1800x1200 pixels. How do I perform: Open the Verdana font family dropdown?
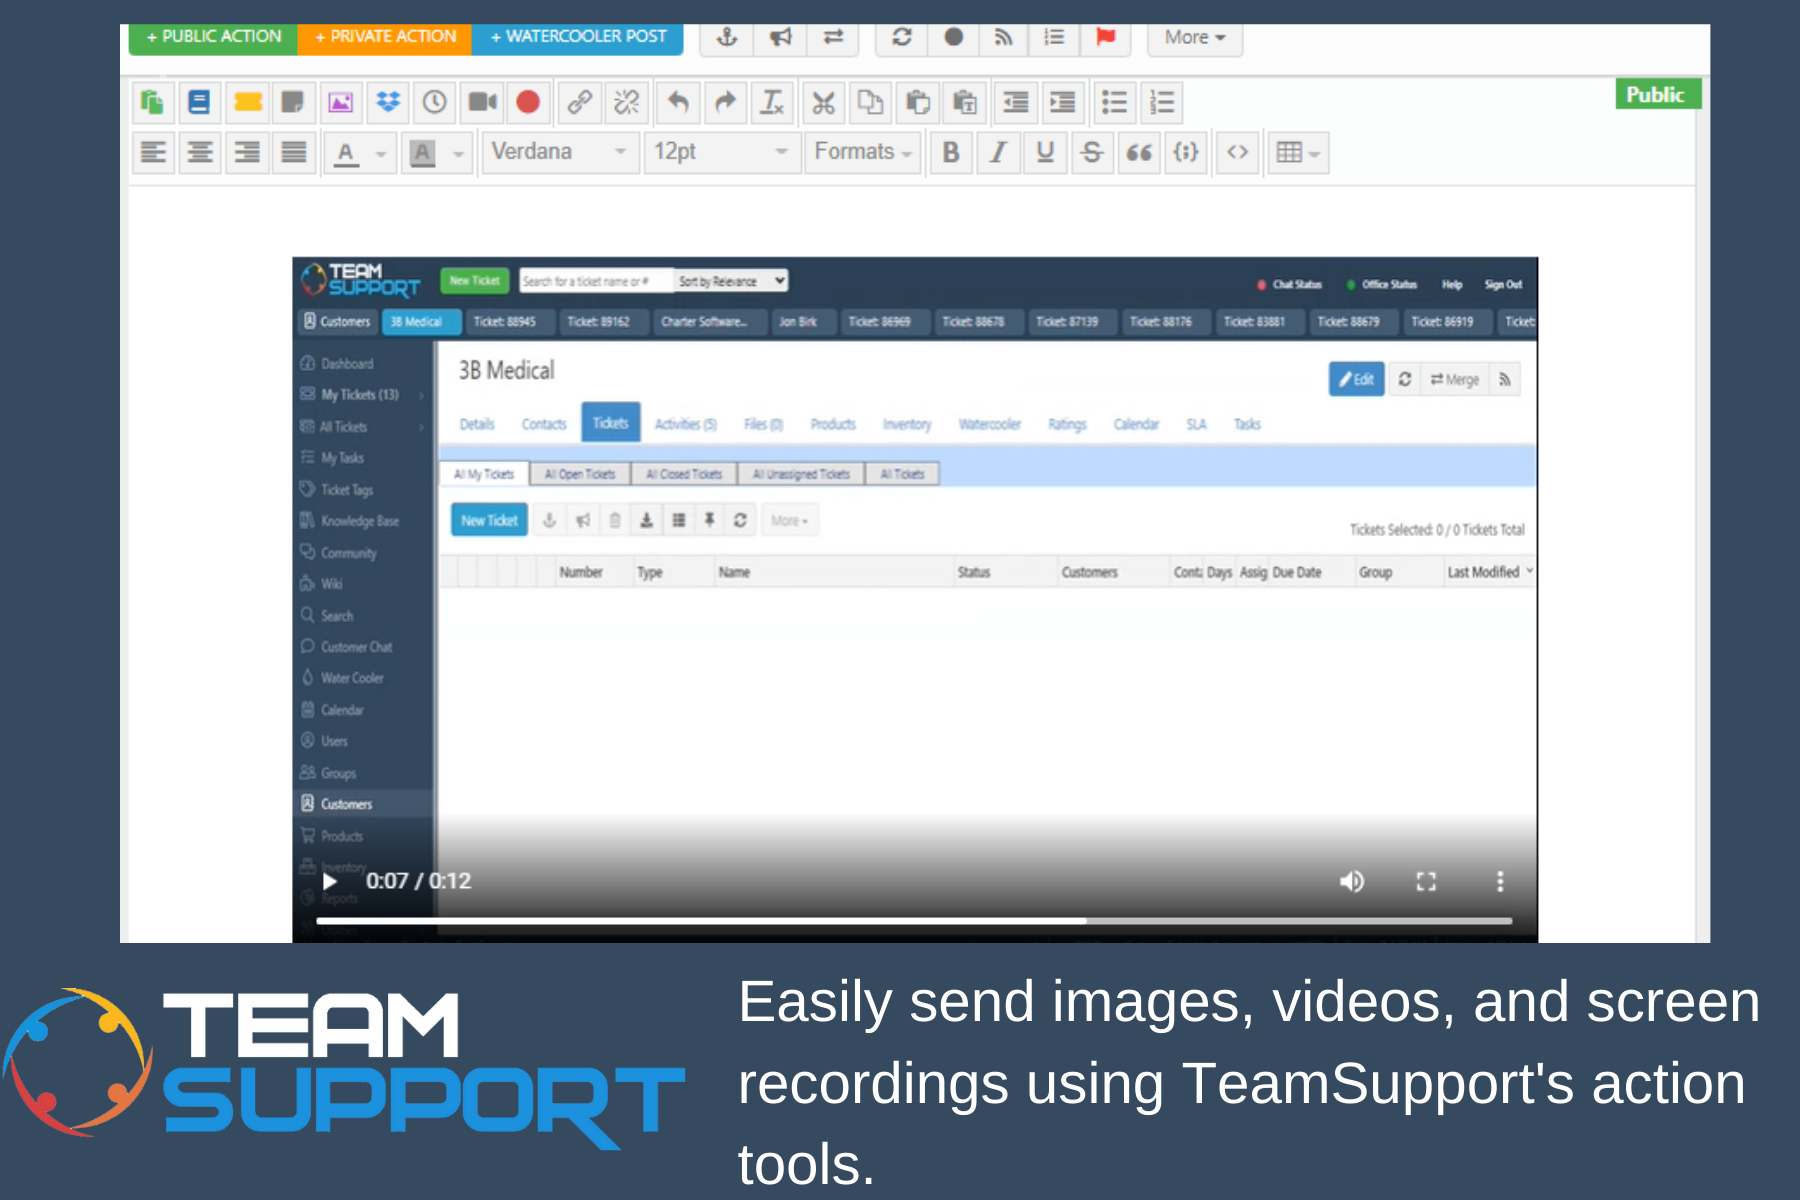(x=559, y=152)
